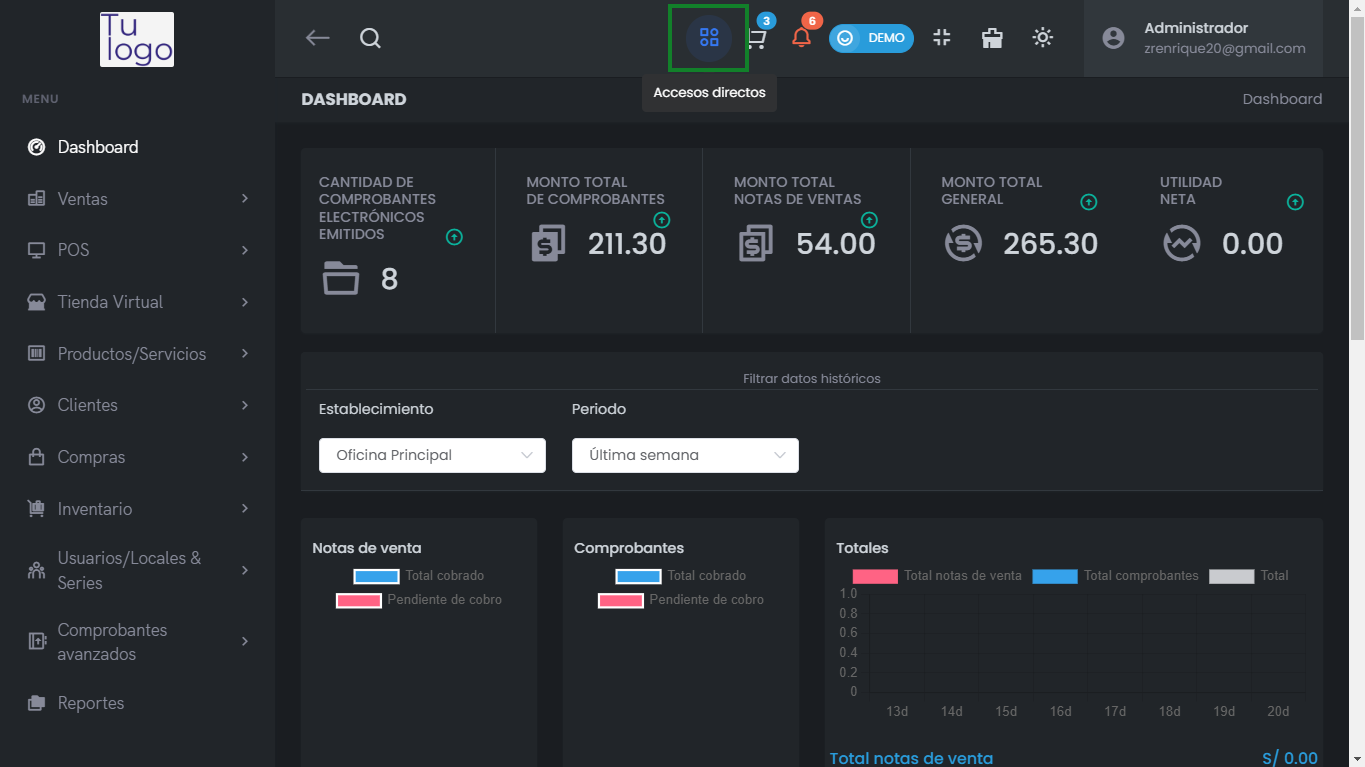Click the Tienda Virtual storefront icon
This screenshot has width=1365, height=767.
(34, 301)
